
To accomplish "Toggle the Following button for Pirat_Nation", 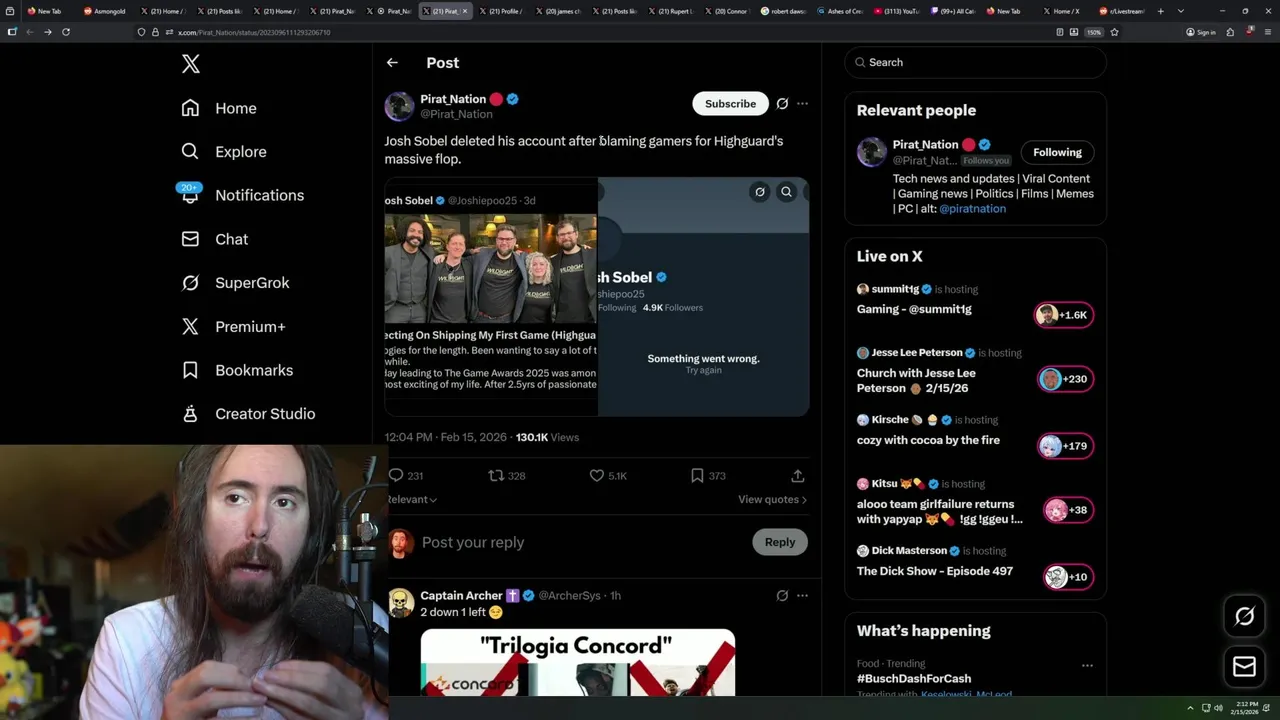I will tap(1057, 152).
